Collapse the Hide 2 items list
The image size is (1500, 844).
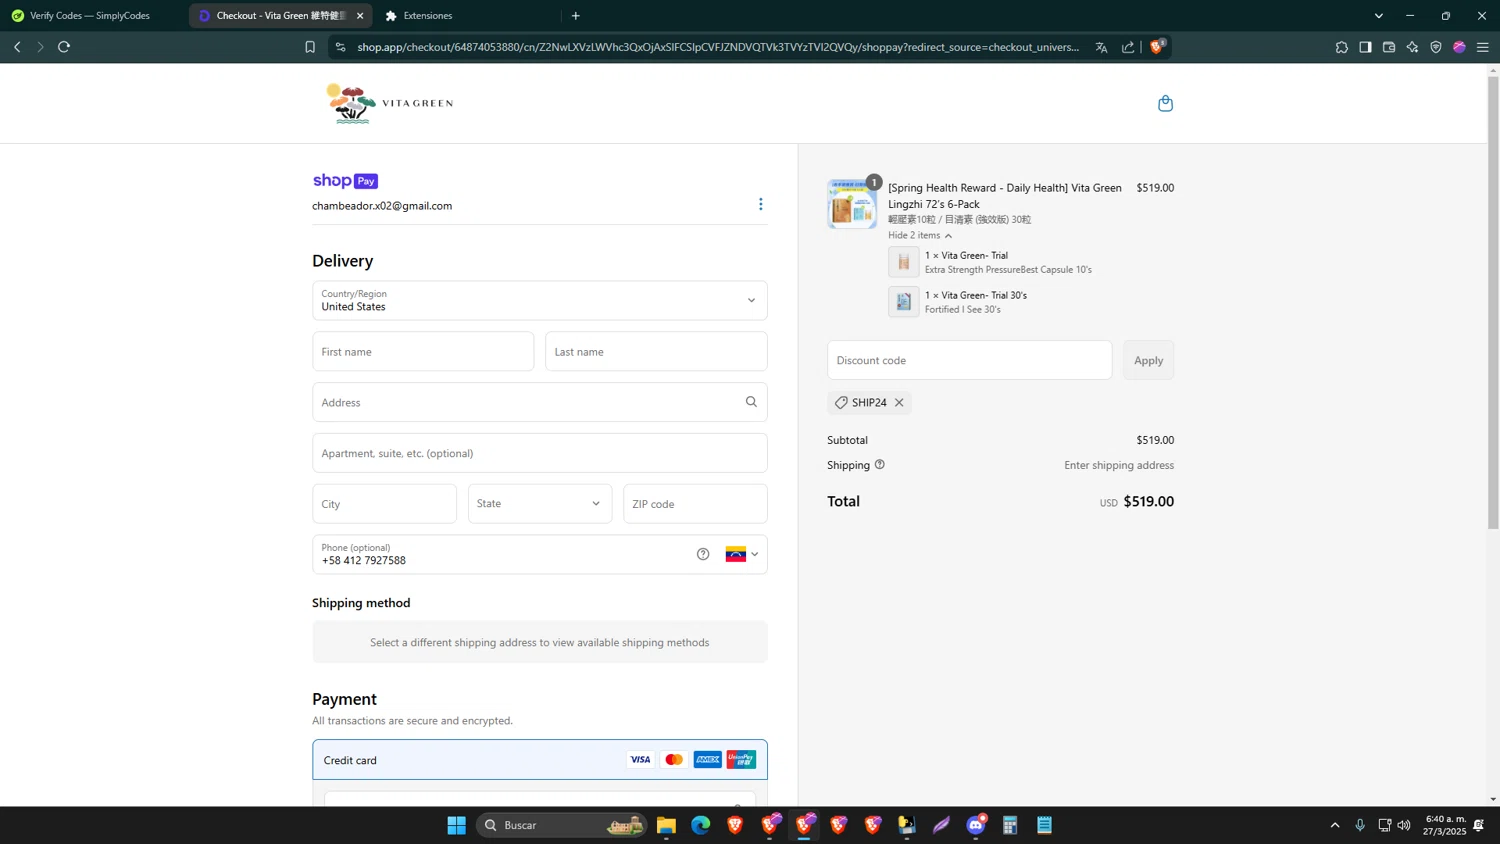pyautogui.click(x=920, y=235)
